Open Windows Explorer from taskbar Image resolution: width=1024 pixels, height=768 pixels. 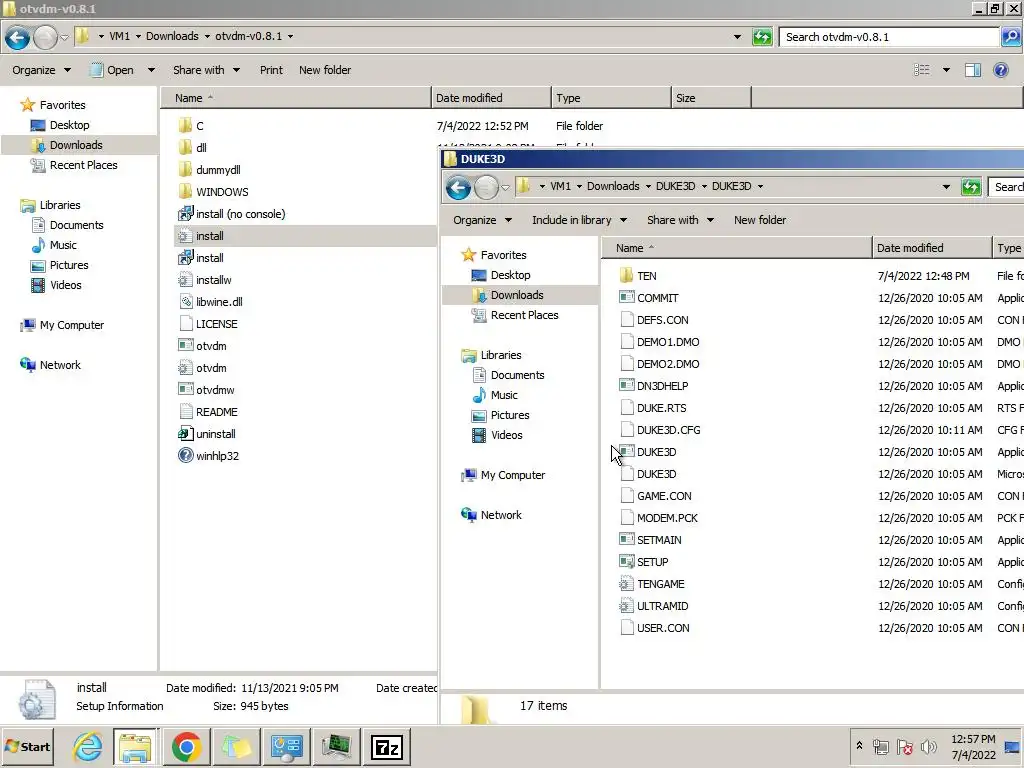(135, 747)
